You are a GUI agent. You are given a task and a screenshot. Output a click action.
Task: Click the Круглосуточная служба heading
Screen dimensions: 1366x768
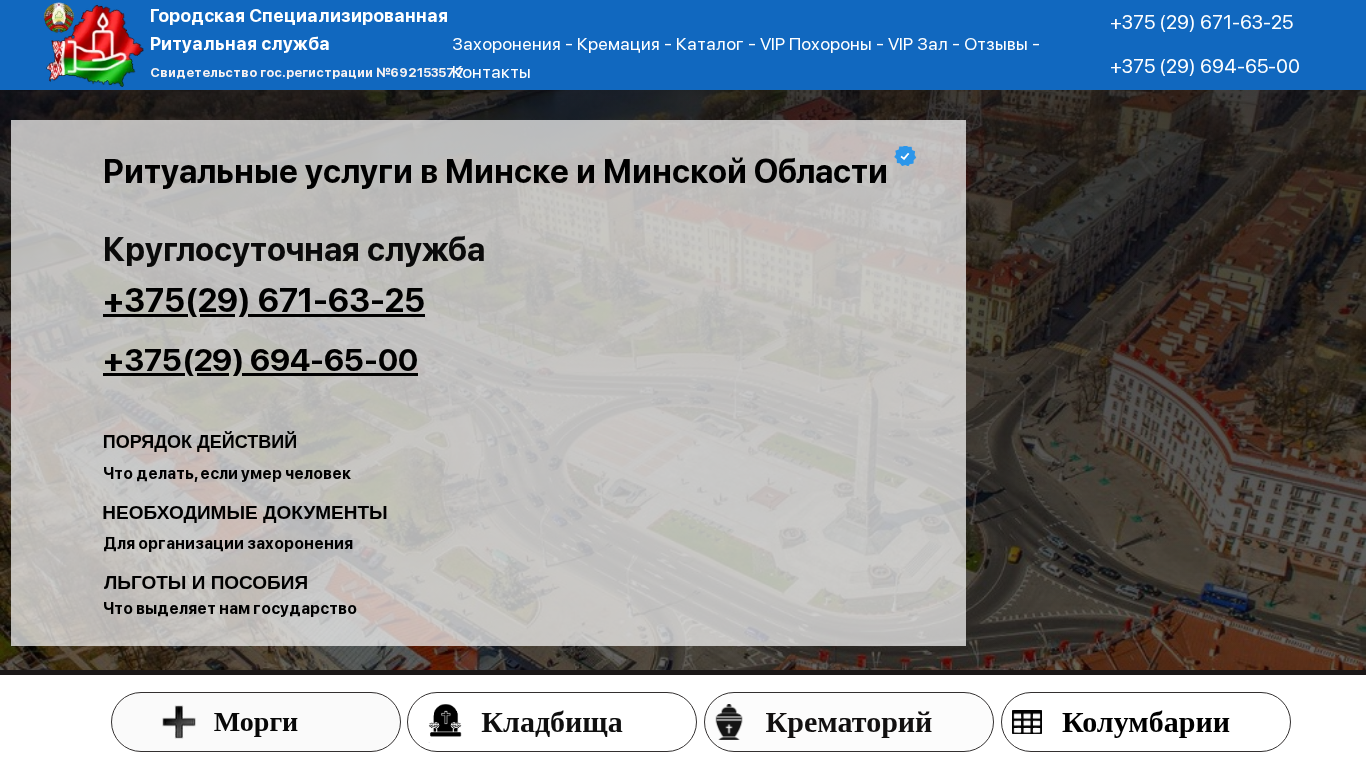pyautogui.click(x=294, y=249)
